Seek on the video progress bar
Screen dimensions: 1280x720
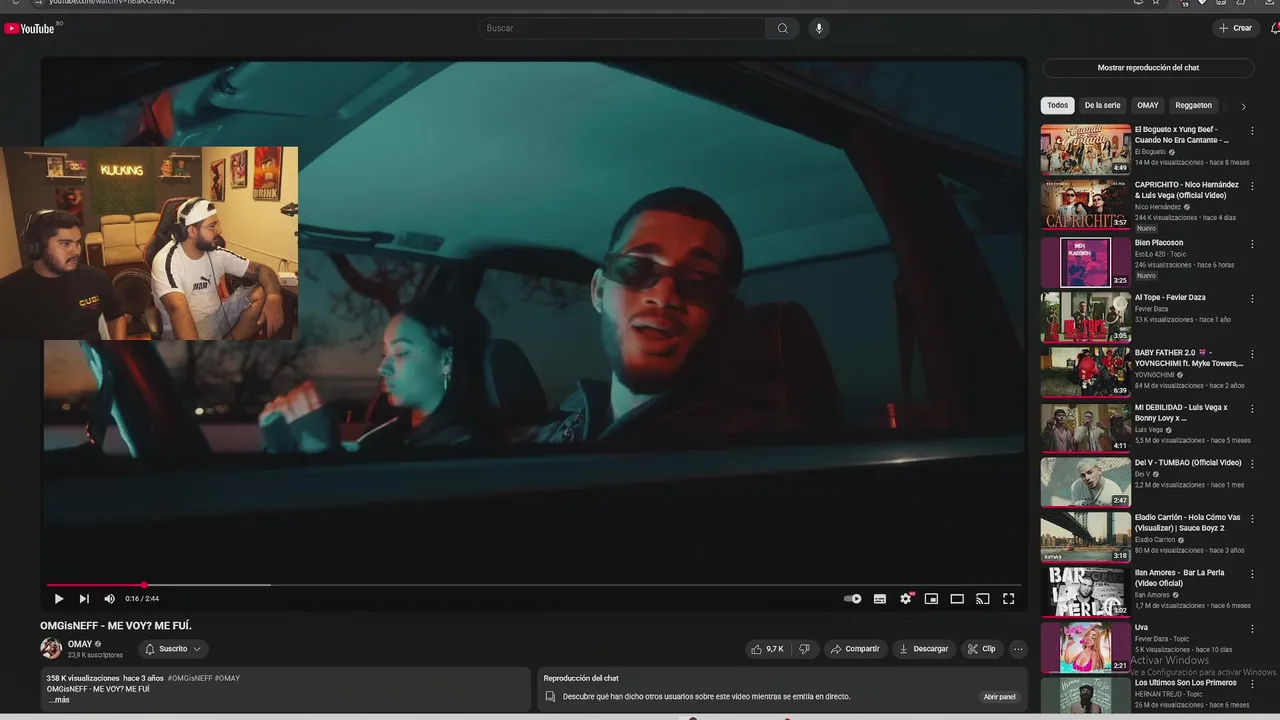pos(533,585)
